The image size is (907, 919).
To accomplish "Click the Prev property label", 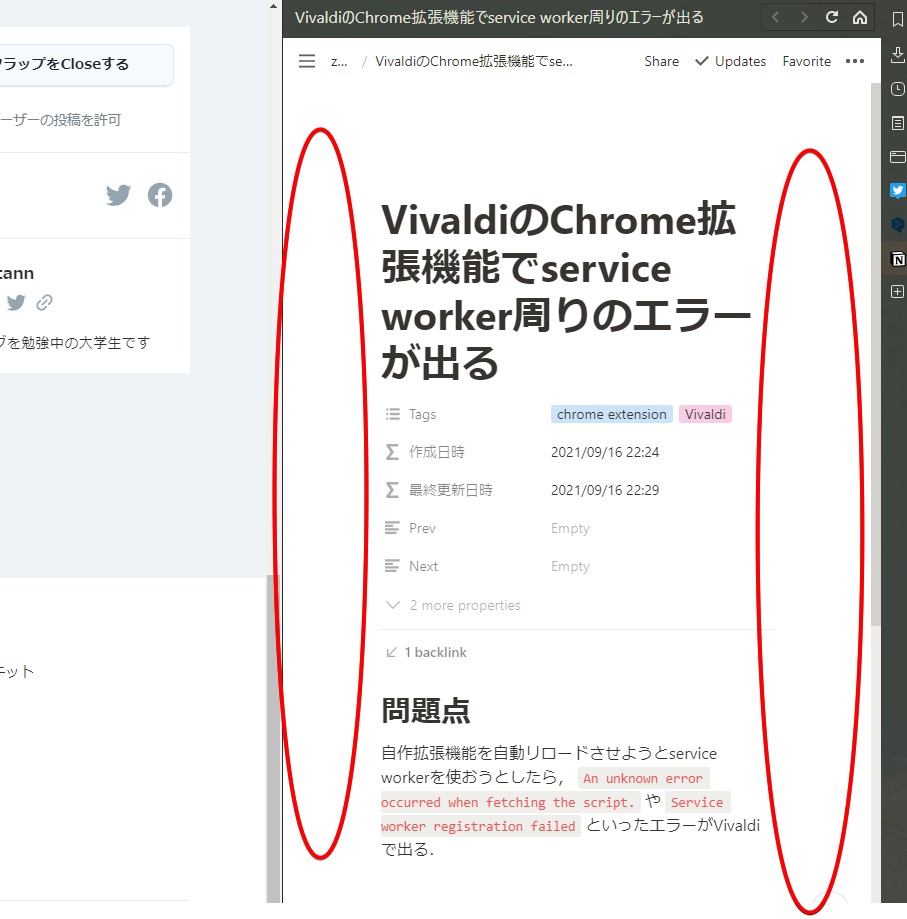I will (410, 528).
